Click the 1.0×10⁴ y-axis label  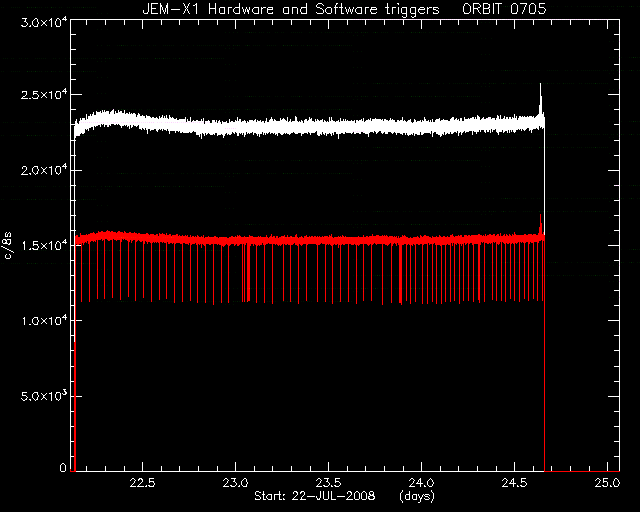pyautogui.click(x=44, y=321)
